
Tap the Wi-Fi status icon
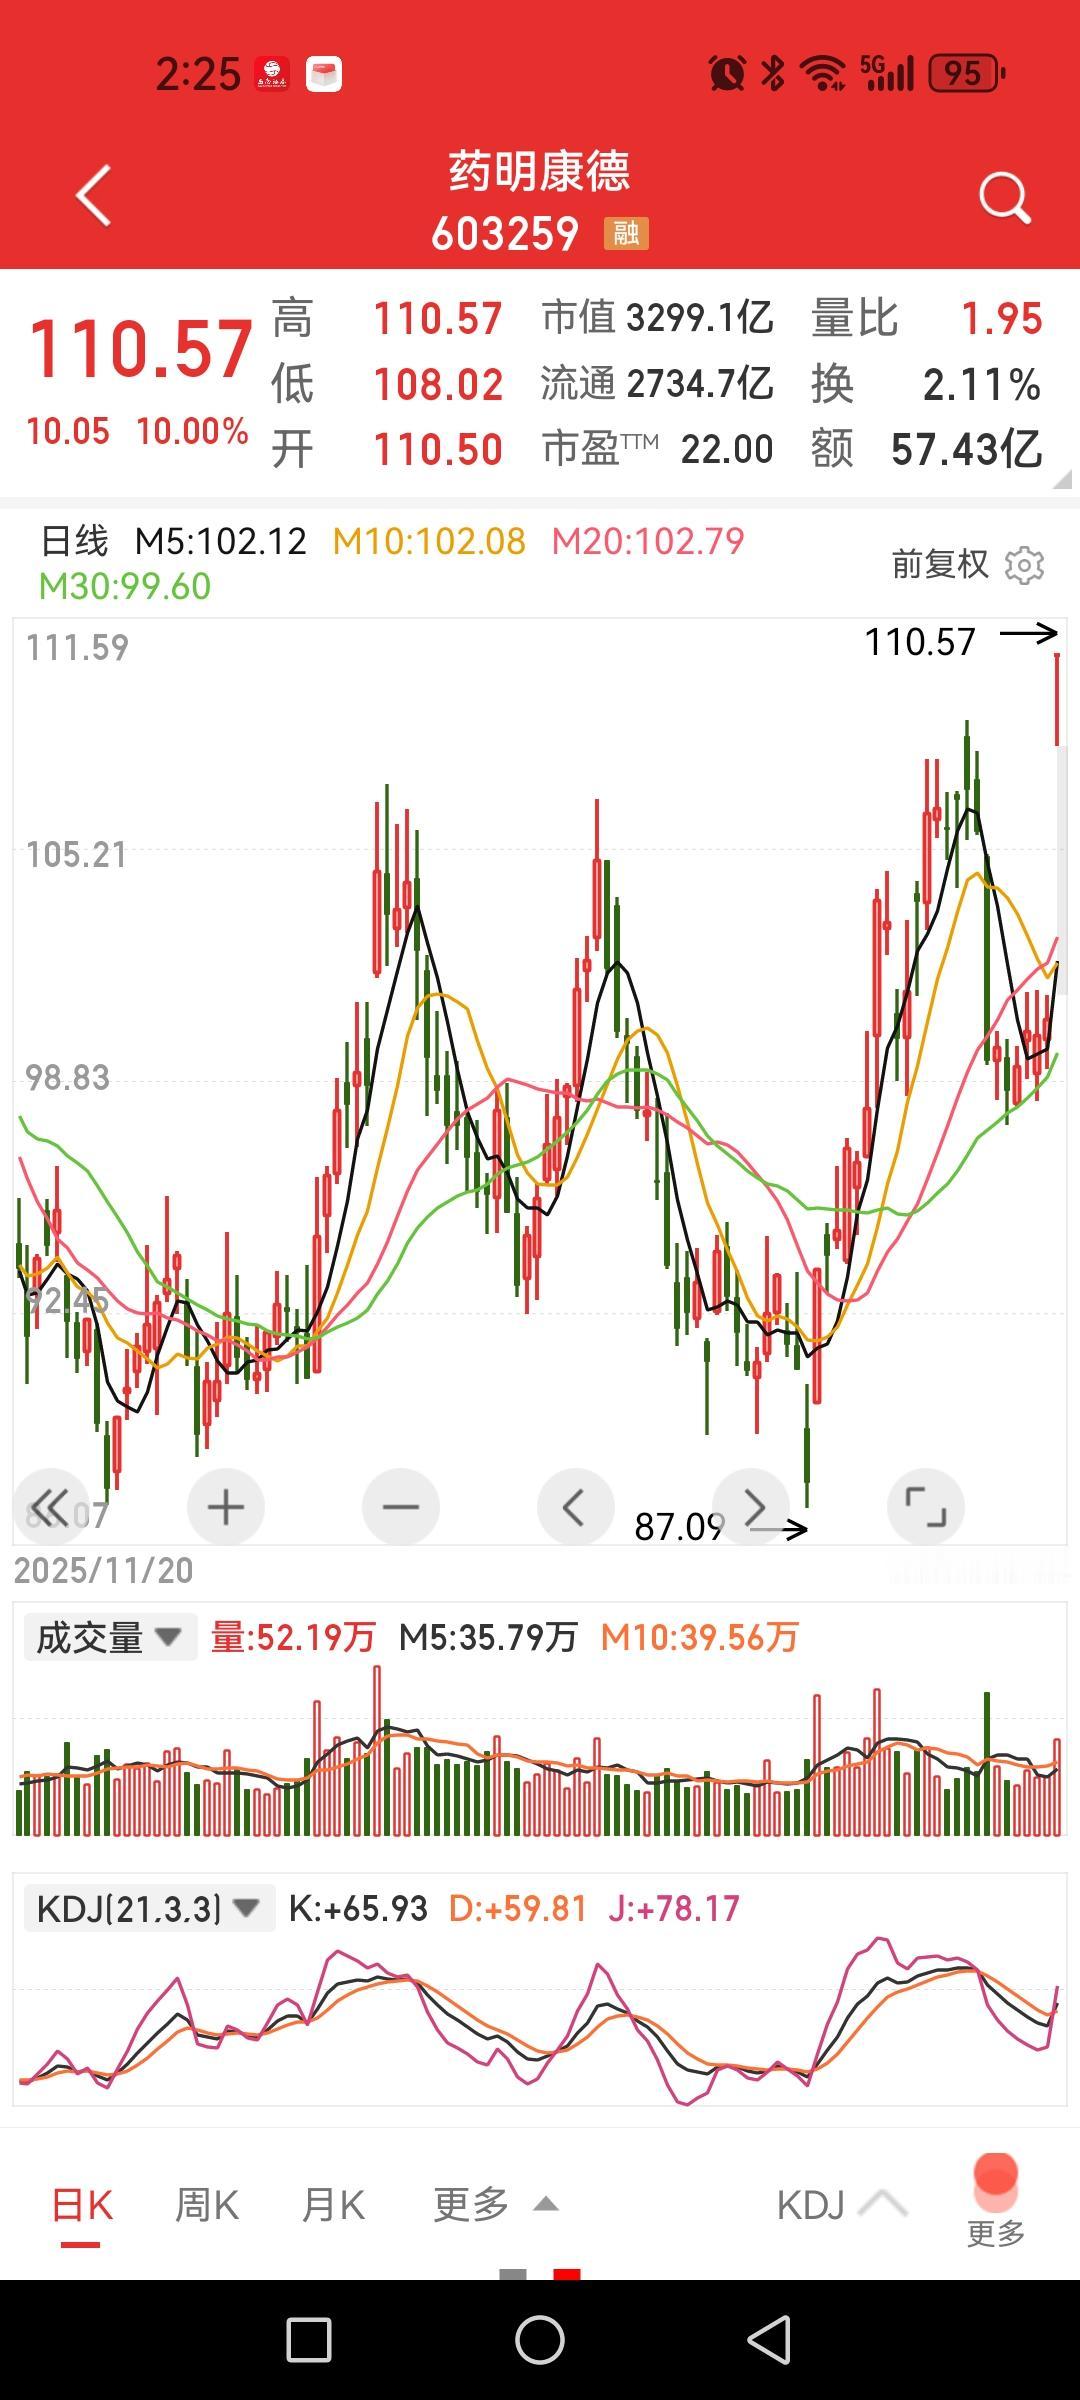click(x=823, y=73)
